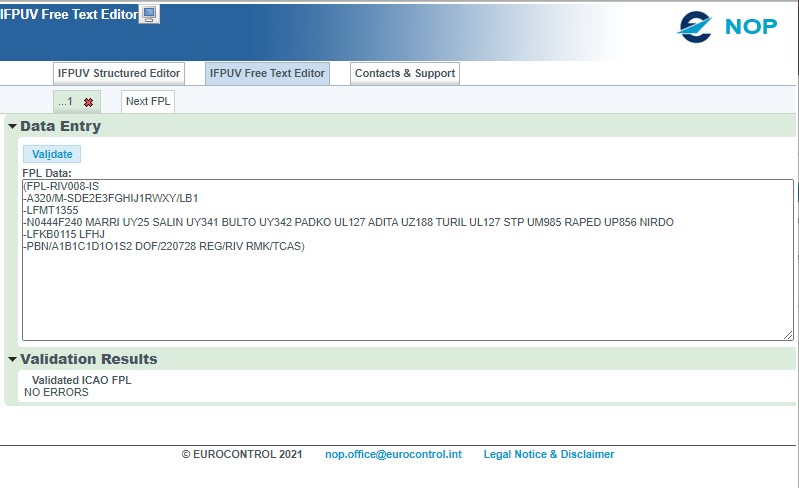Click the EUROCONTROL NOP logo
This screenshot has height=488, width=799.
click(727, 27)
